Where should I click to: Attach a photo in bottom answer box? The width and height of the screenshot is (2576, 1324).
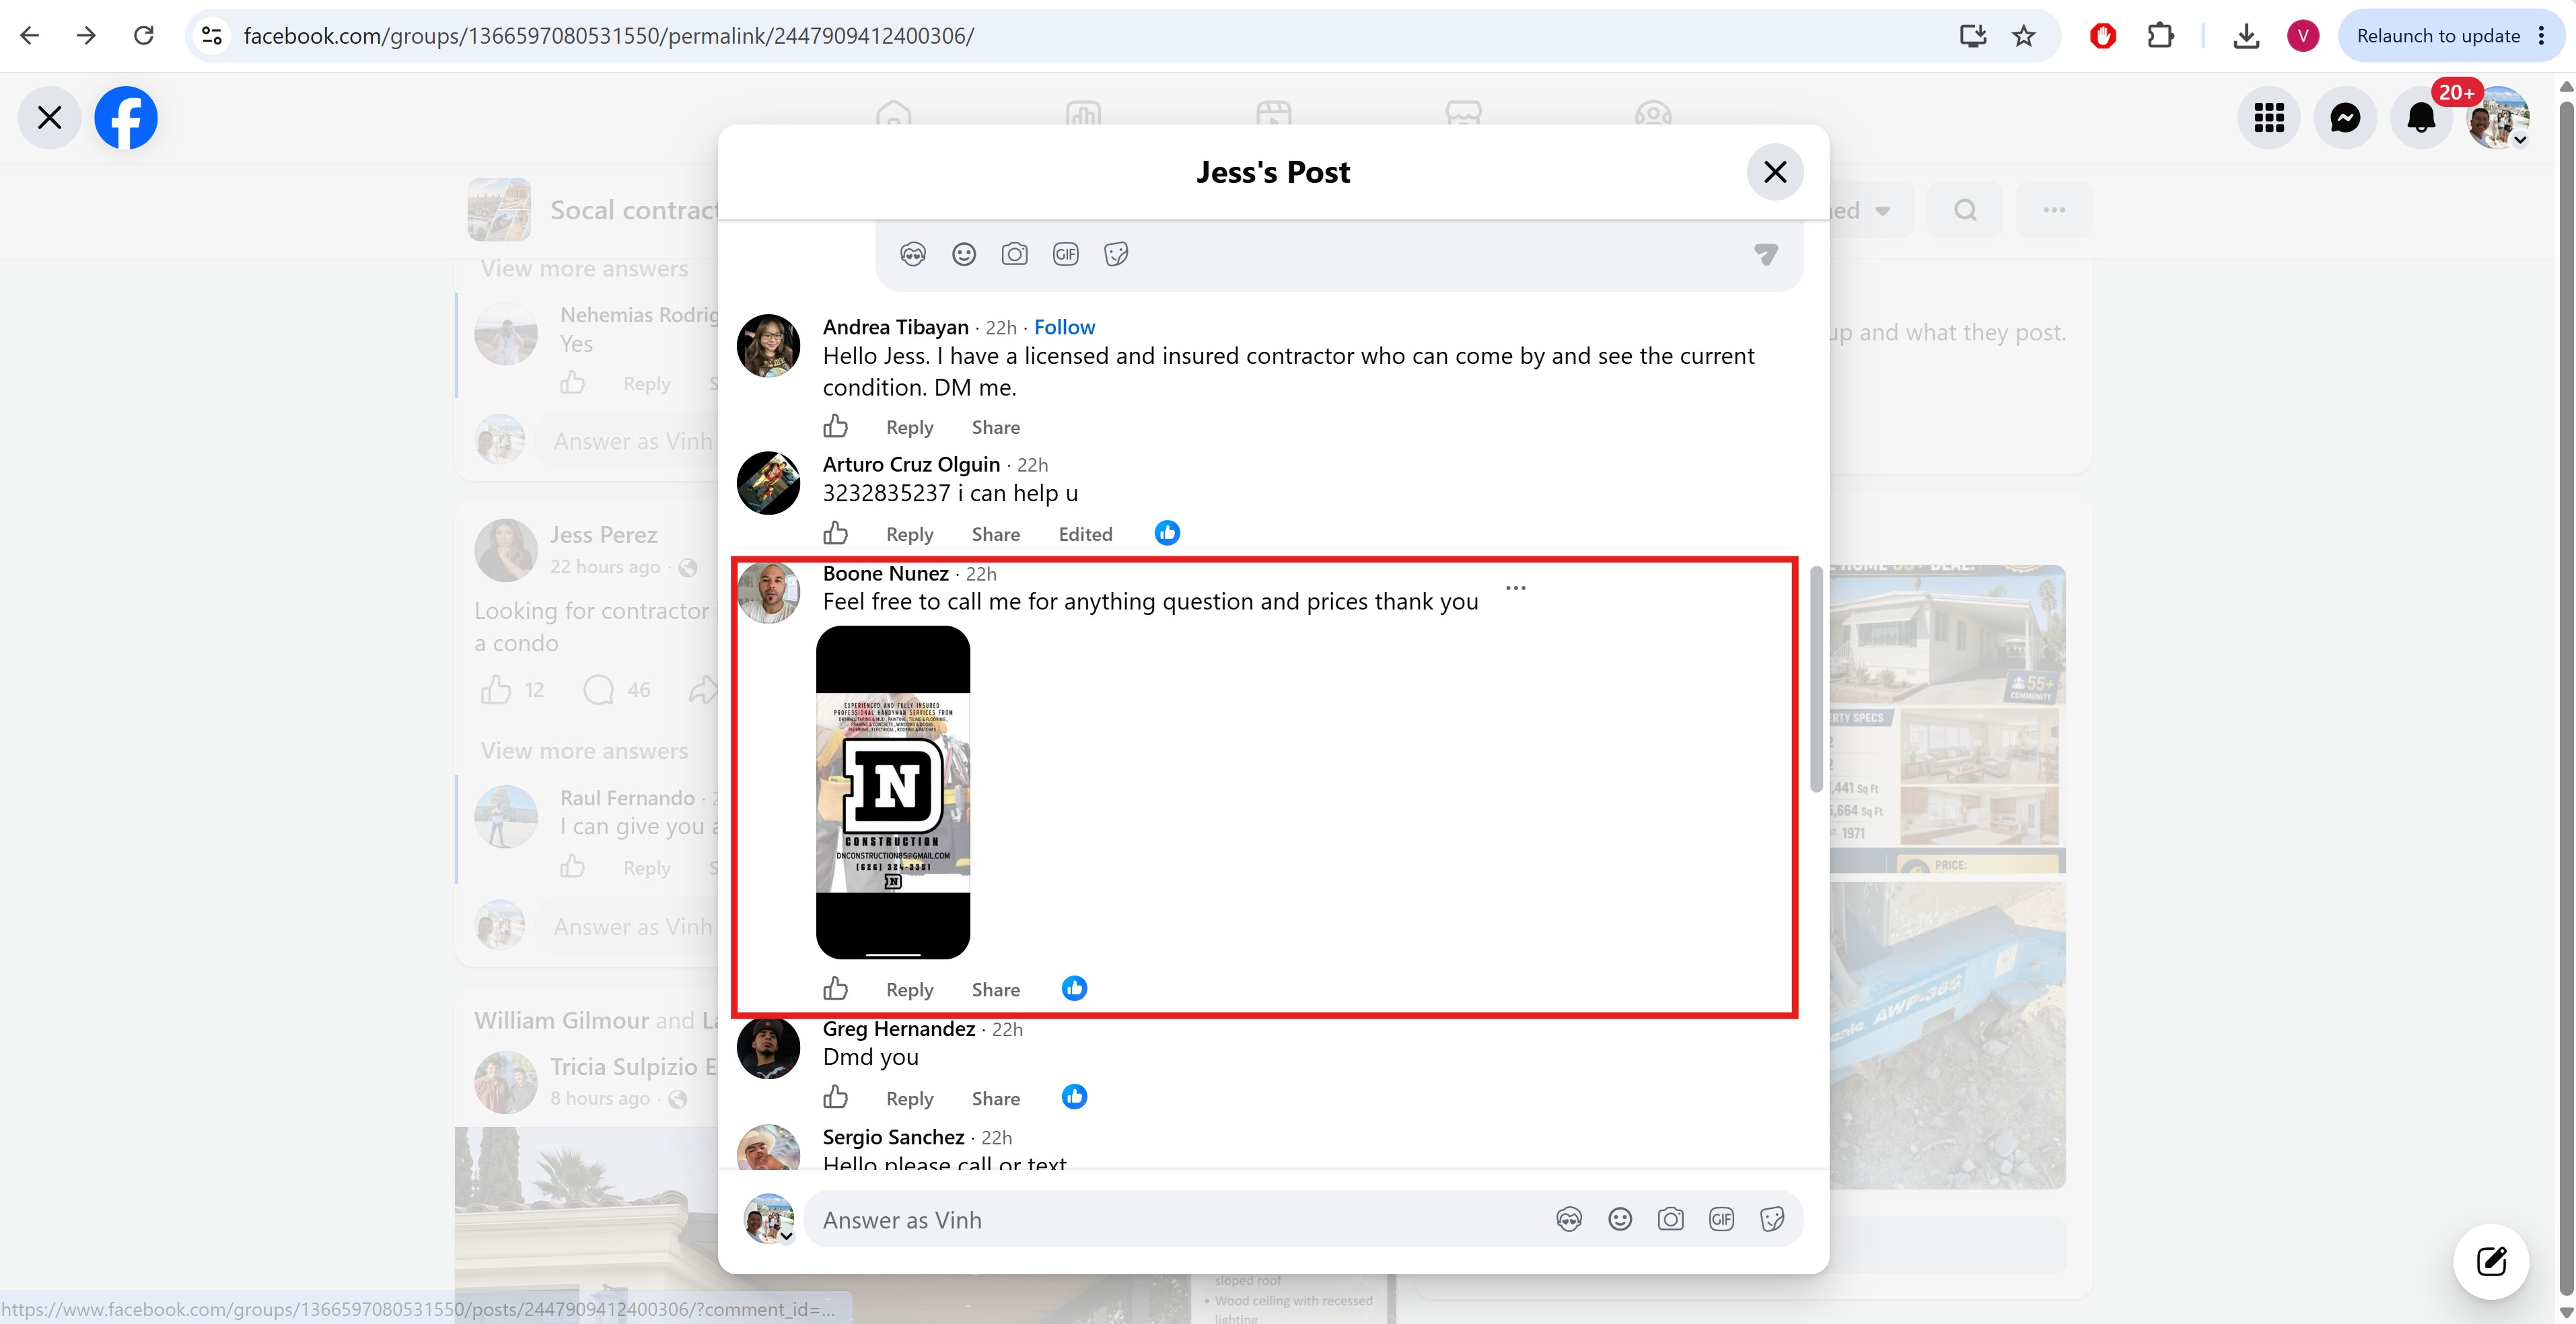(x=1670, y=1219)
